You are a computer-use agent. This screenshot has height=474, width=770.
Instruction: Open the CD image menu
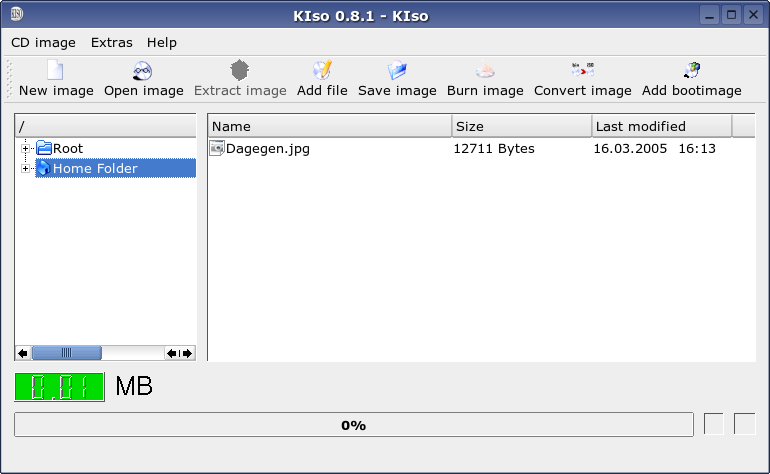(x=43, y=43)
